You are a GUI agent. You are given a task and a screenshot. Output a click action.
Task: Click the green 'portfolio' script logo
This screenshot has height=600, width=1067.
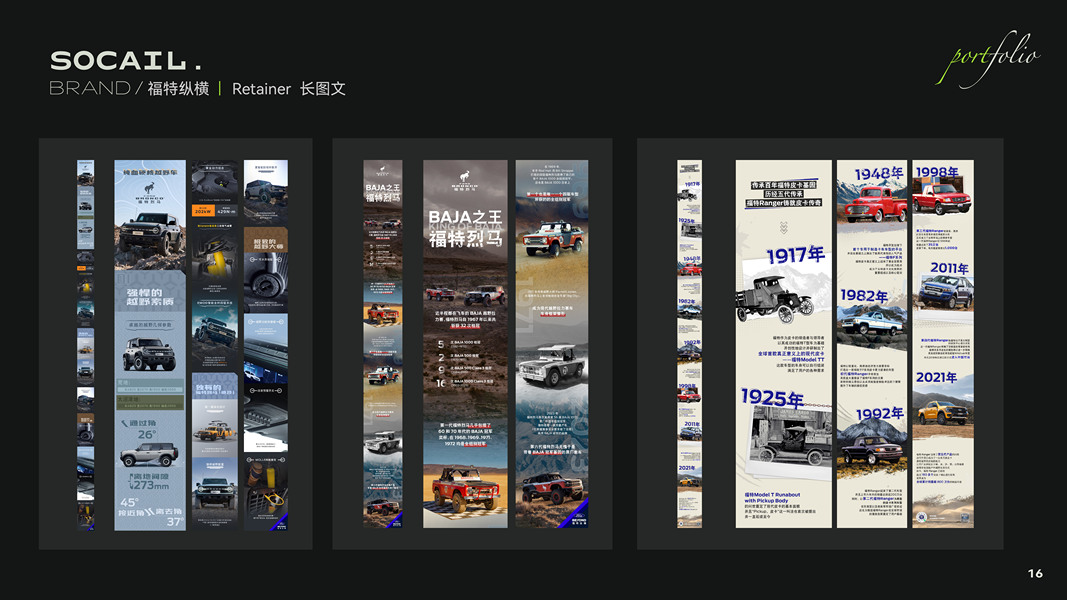tap(987, 58)
